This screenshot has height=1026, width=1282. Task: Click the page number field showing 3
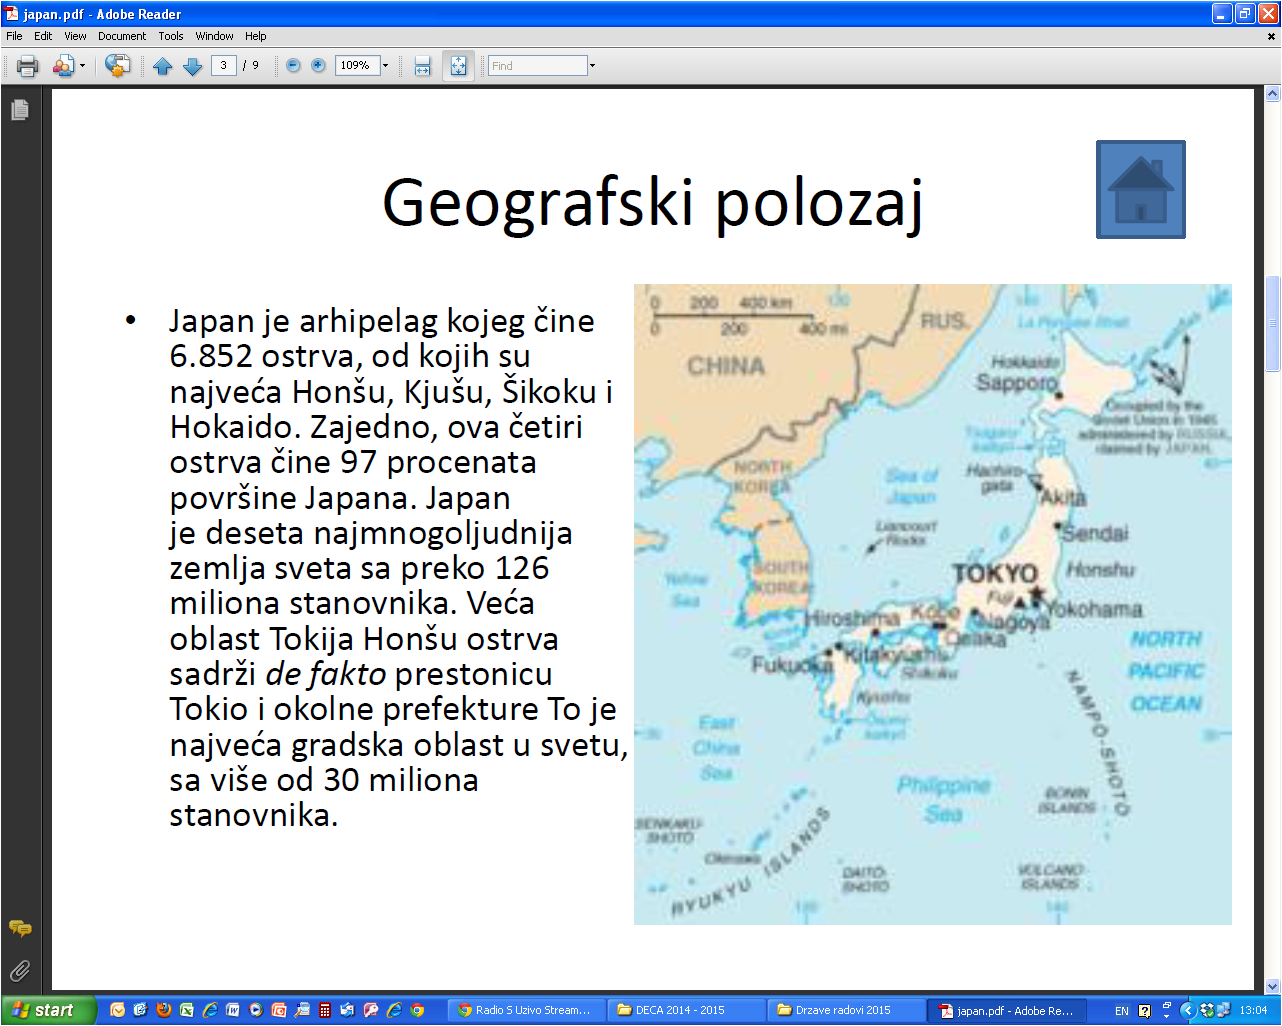click(223, 65)
